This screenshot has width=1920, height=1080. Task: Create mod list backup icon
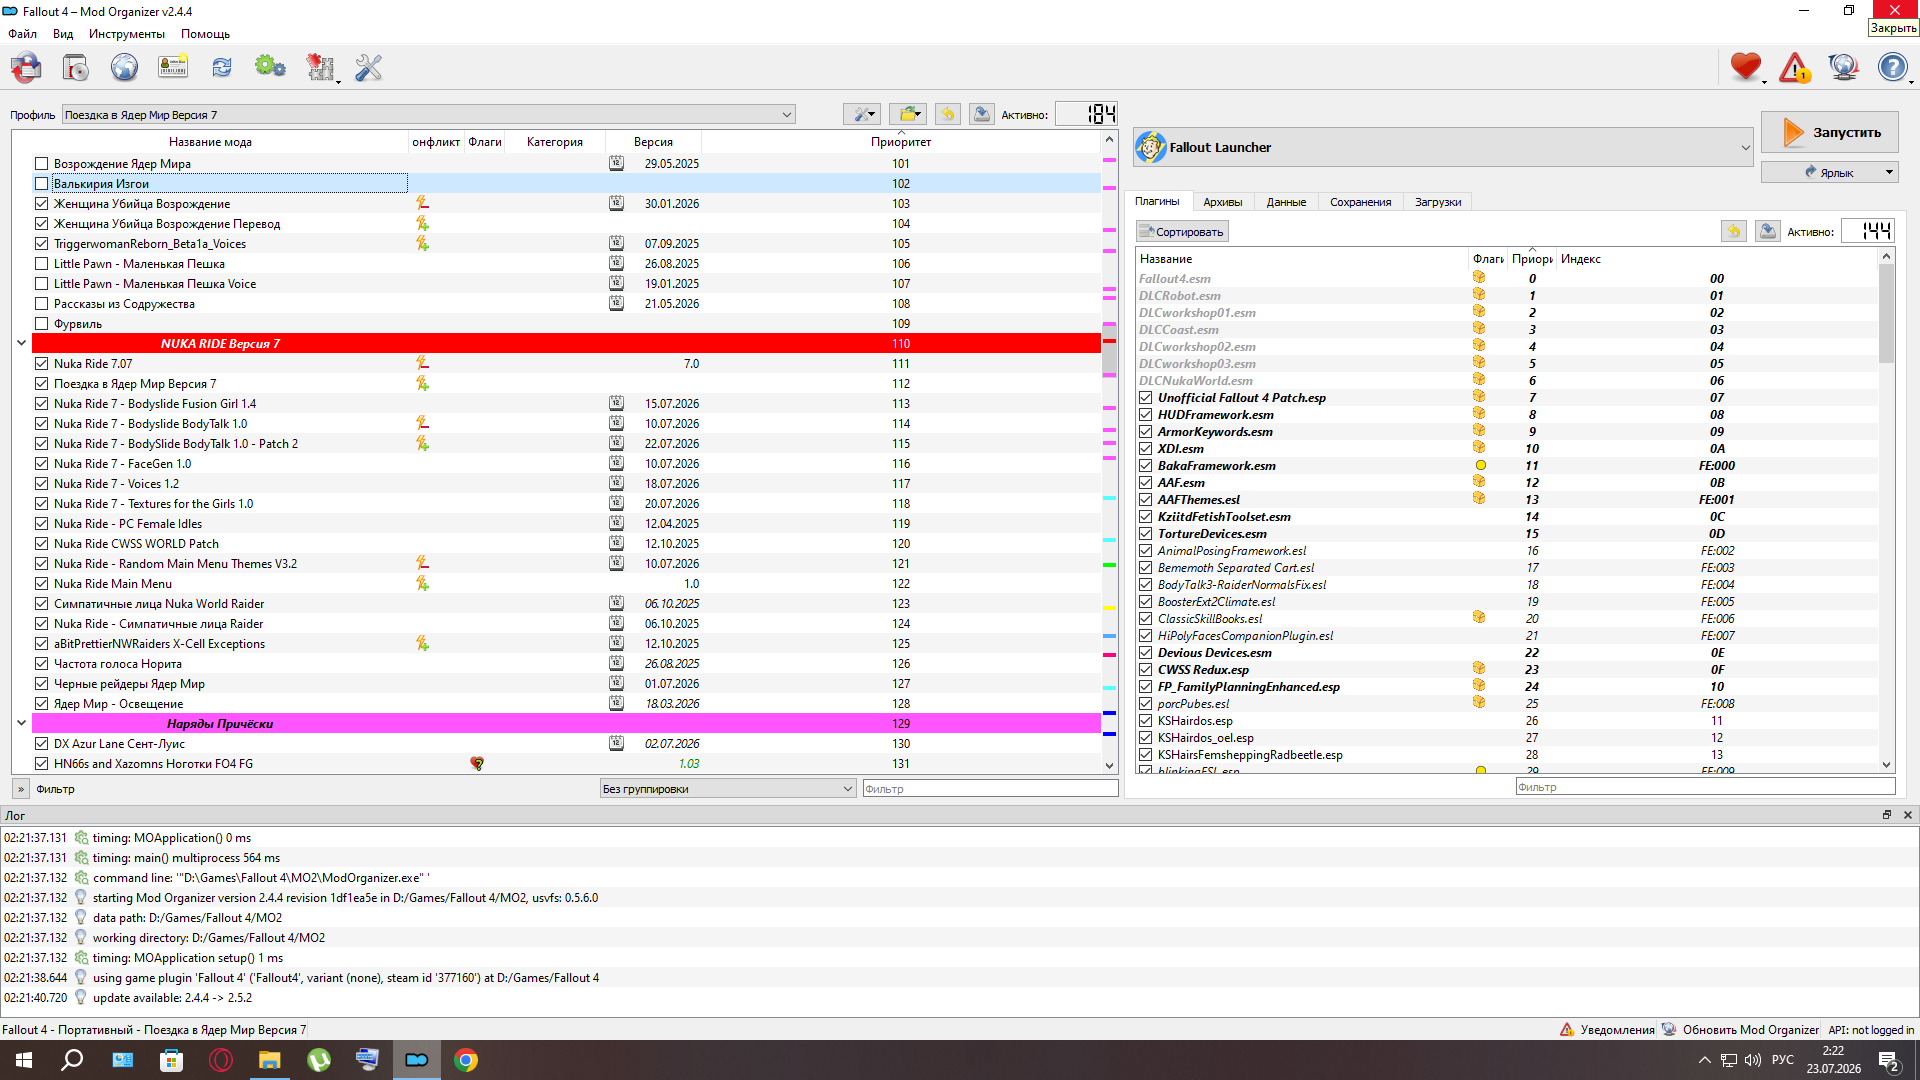(982, 114)
